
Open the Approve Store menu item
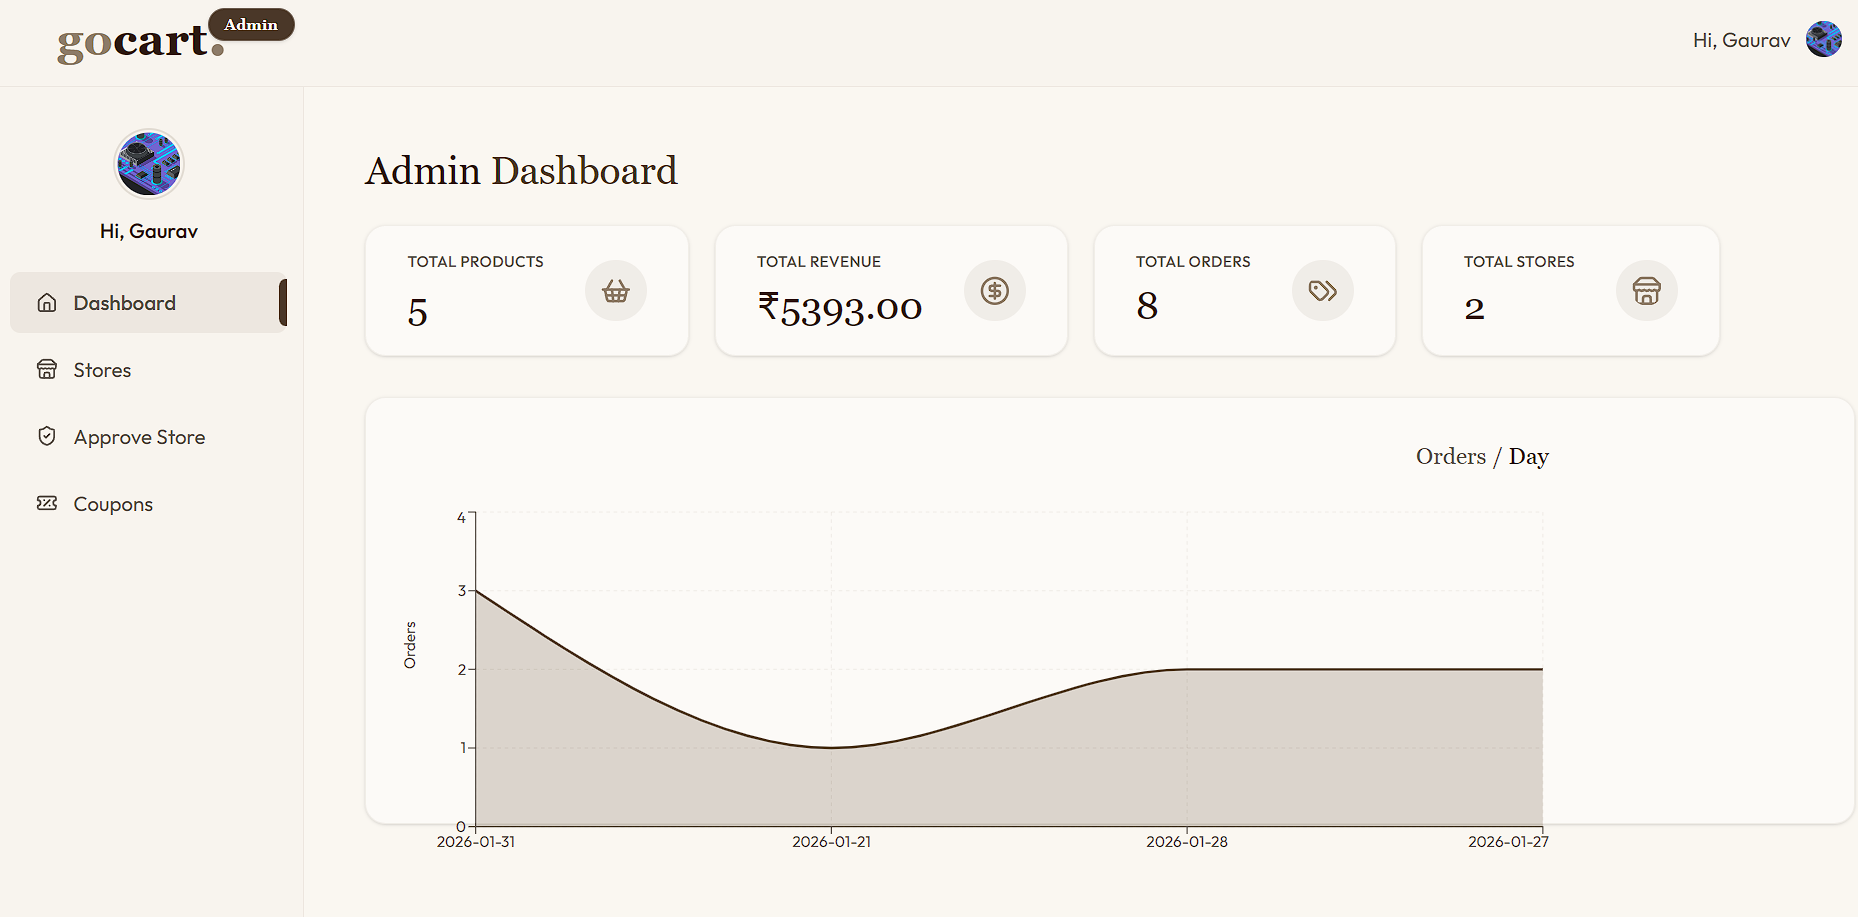[149, 437]
